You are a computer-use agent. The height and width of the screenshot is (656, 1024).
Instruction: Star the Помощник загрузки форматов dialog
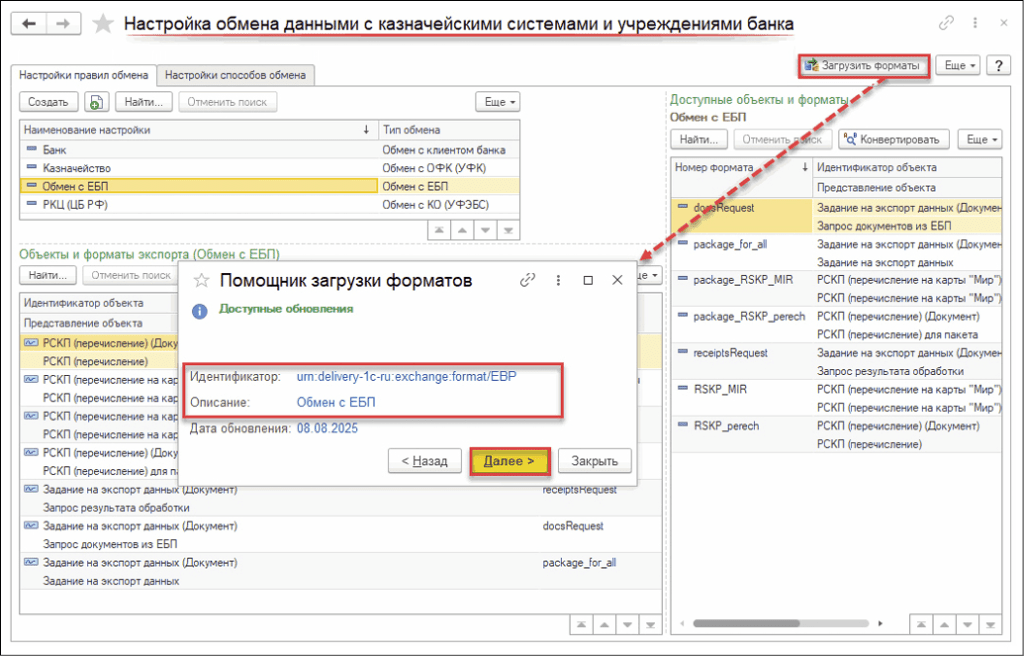tap(201, 281)
